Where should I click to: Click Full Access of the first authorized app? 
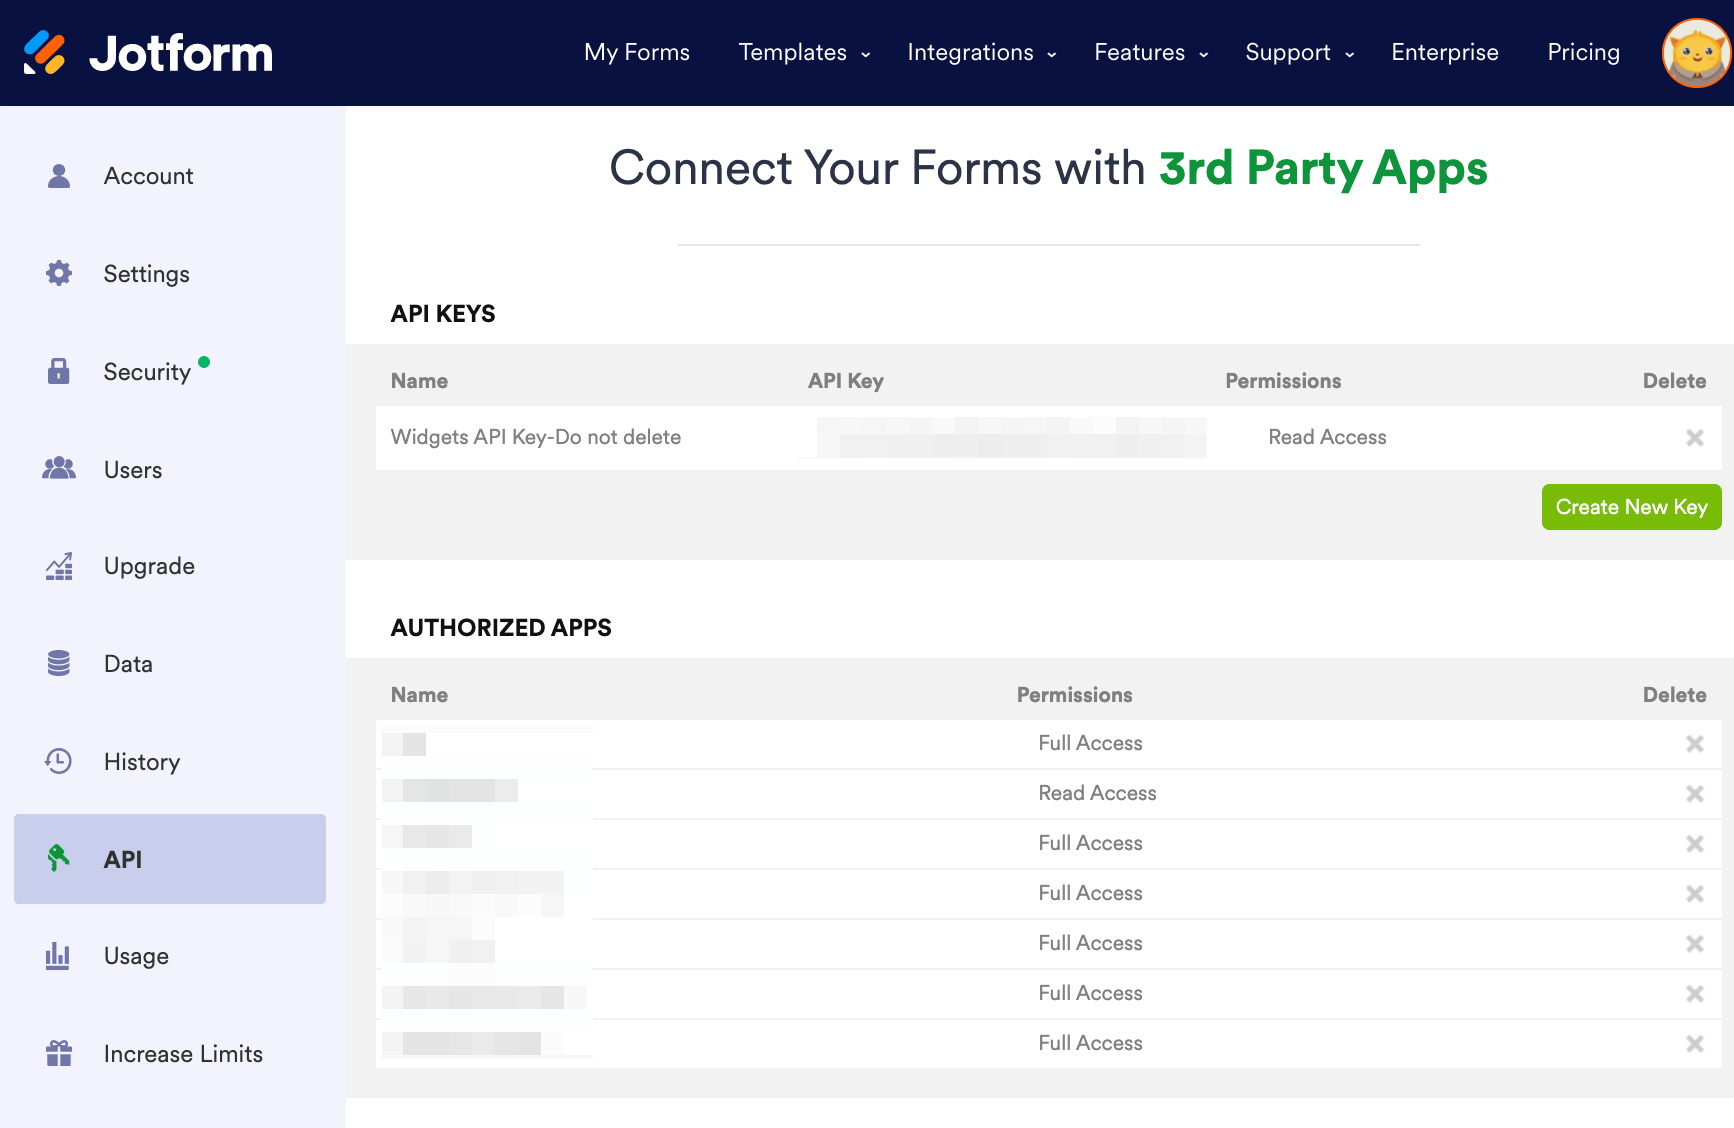pos(1090,743)
